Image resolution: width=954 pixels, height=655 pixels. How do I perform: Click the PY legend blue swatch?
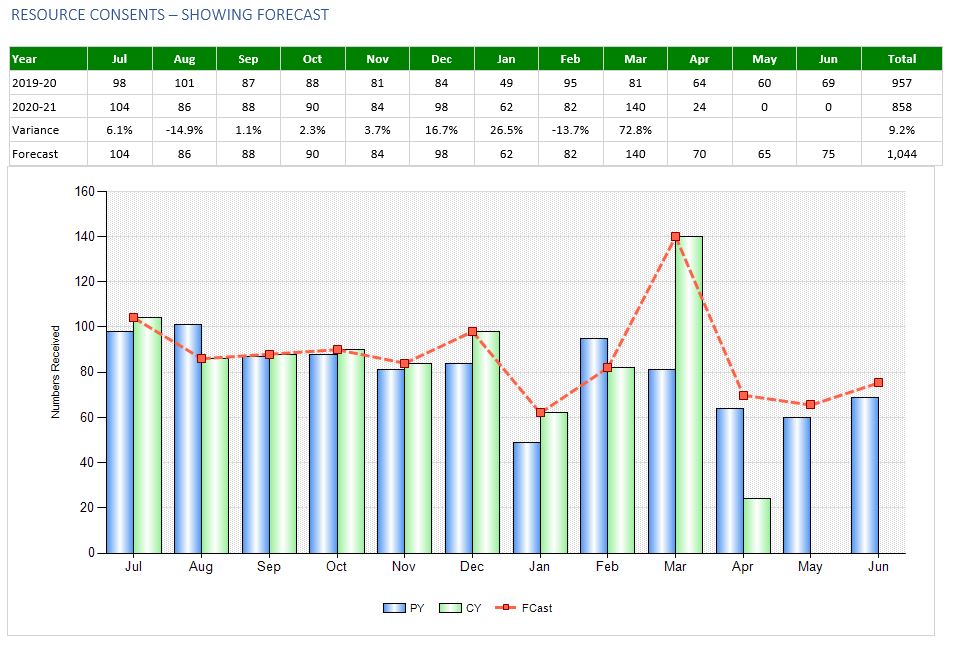pos(394,608)
